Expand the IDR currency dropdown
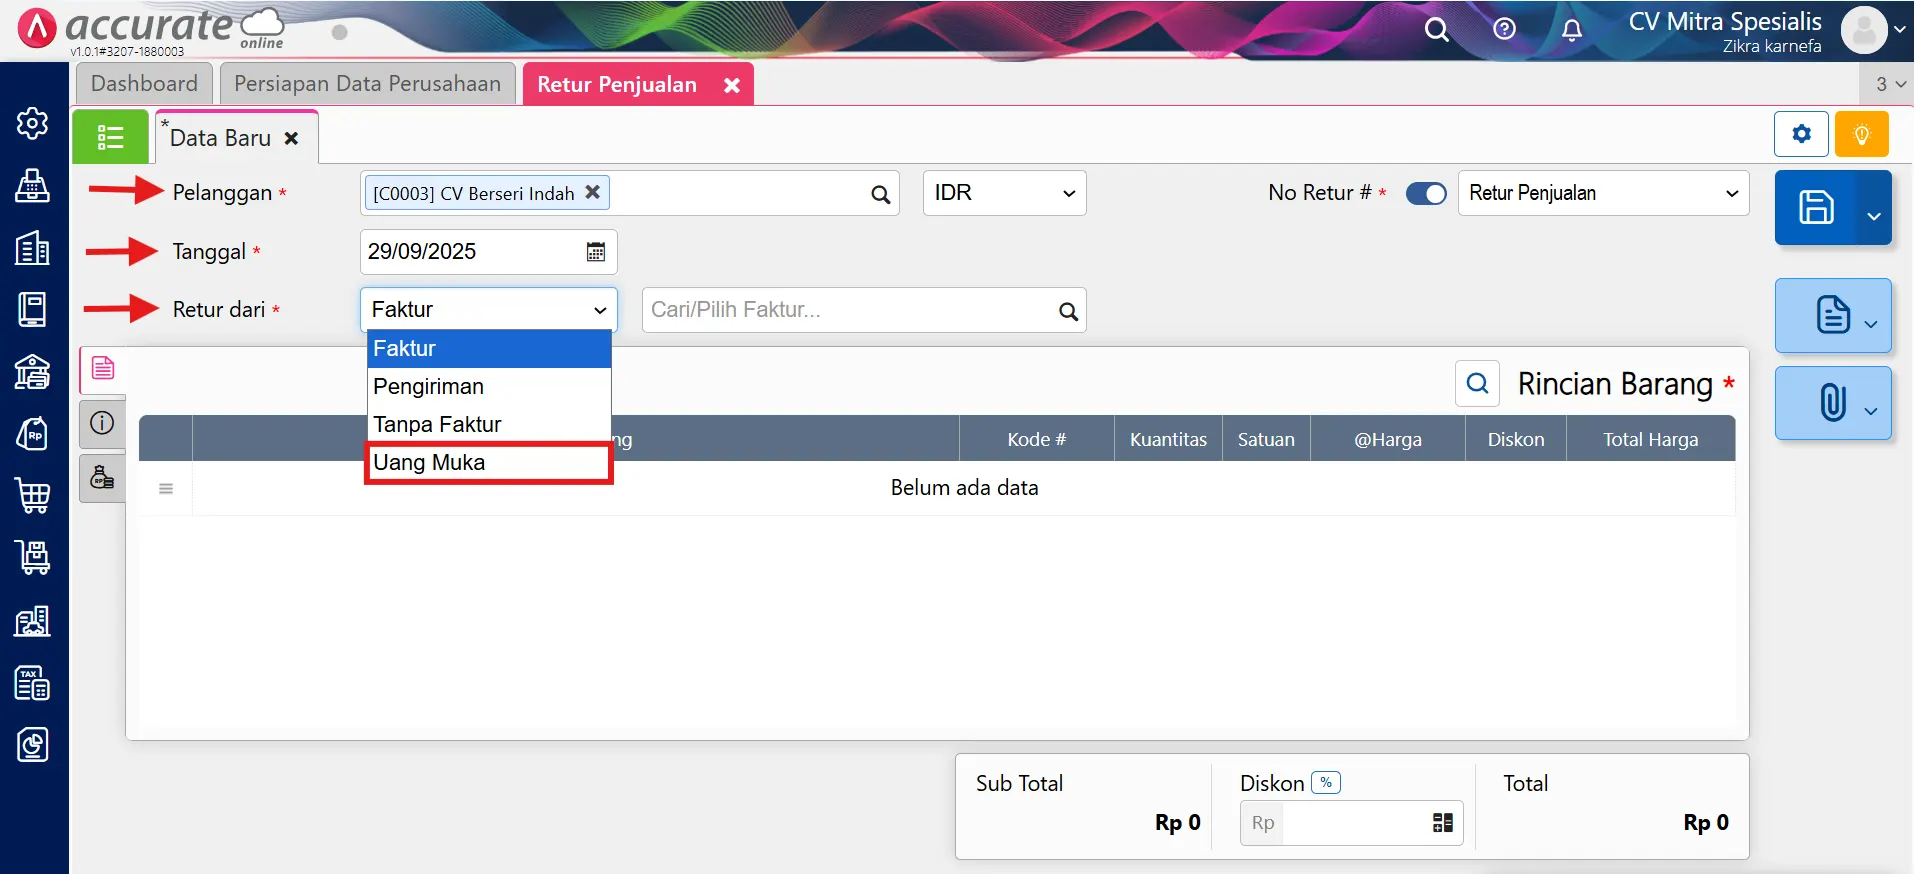 1004,193
